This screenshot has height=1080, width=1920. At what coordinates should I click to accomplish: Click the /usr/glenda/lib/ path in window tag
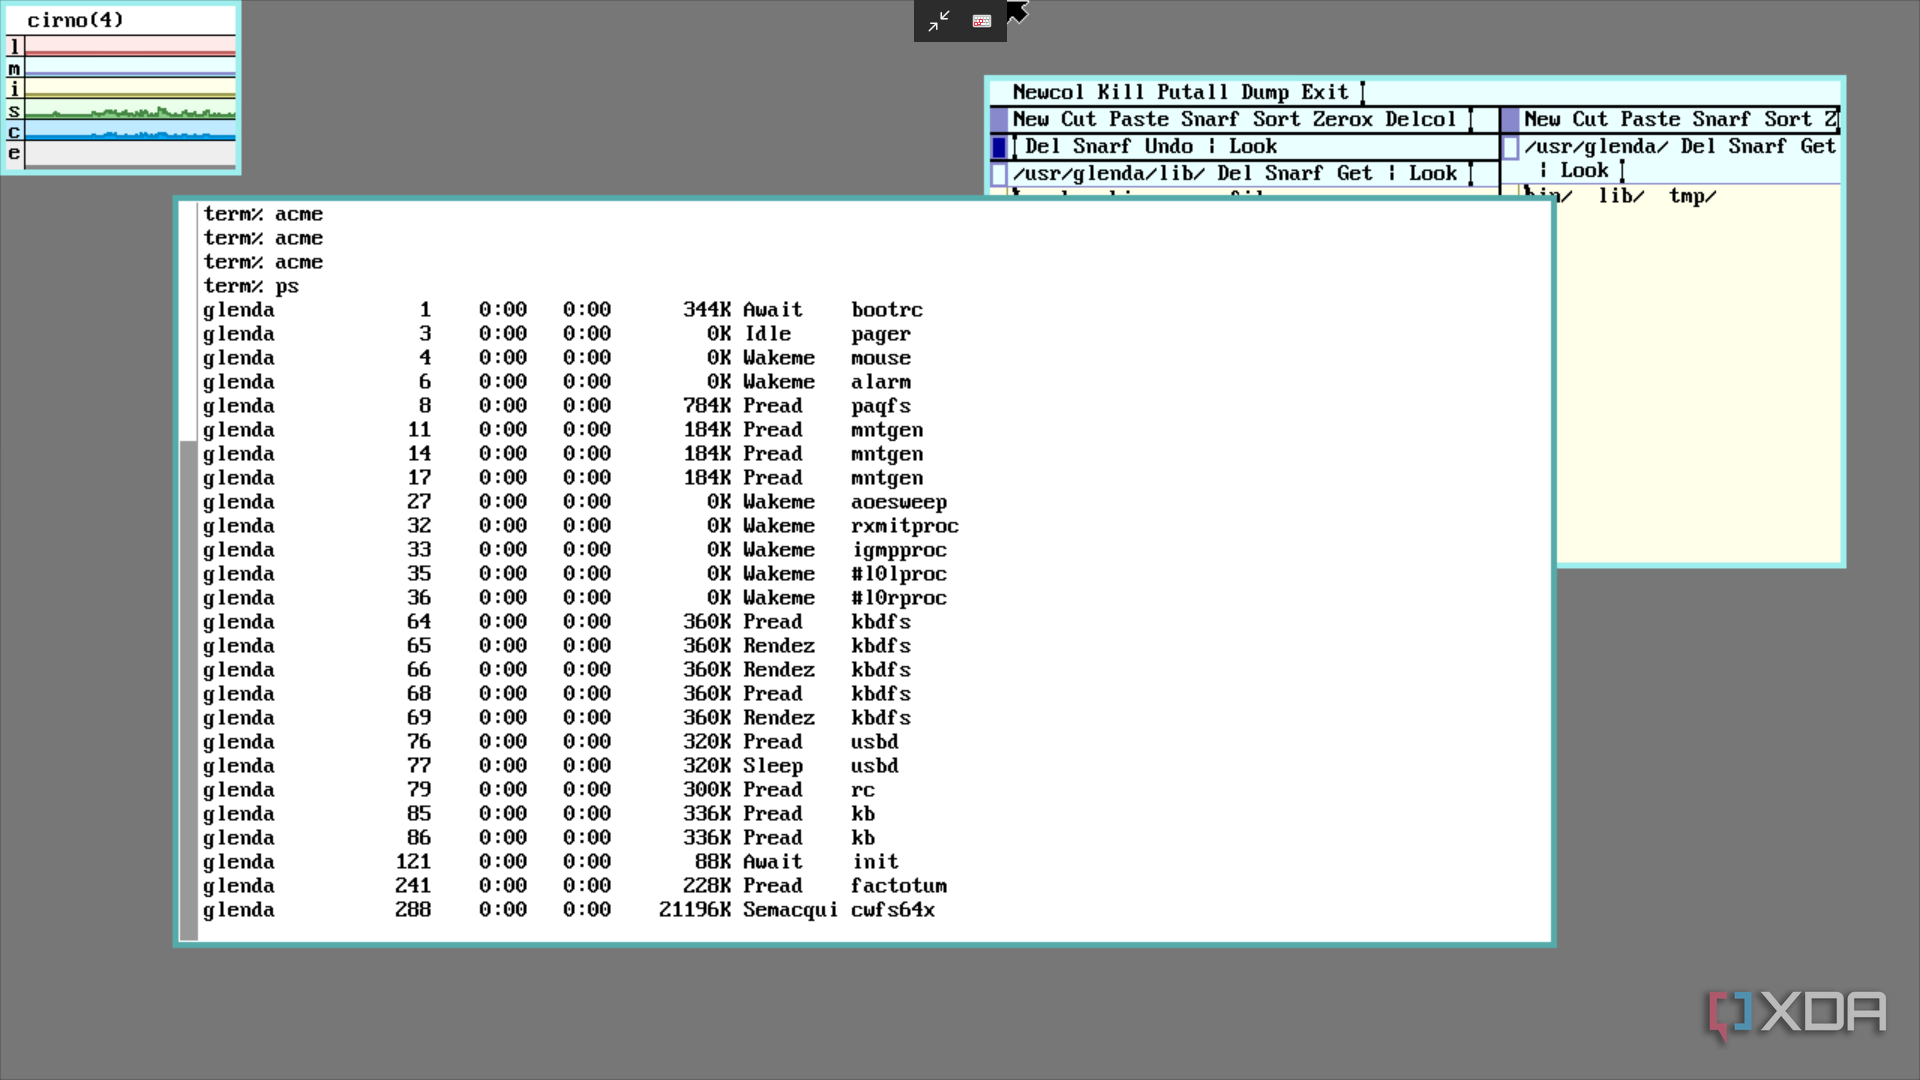[x=1108, y=173]
